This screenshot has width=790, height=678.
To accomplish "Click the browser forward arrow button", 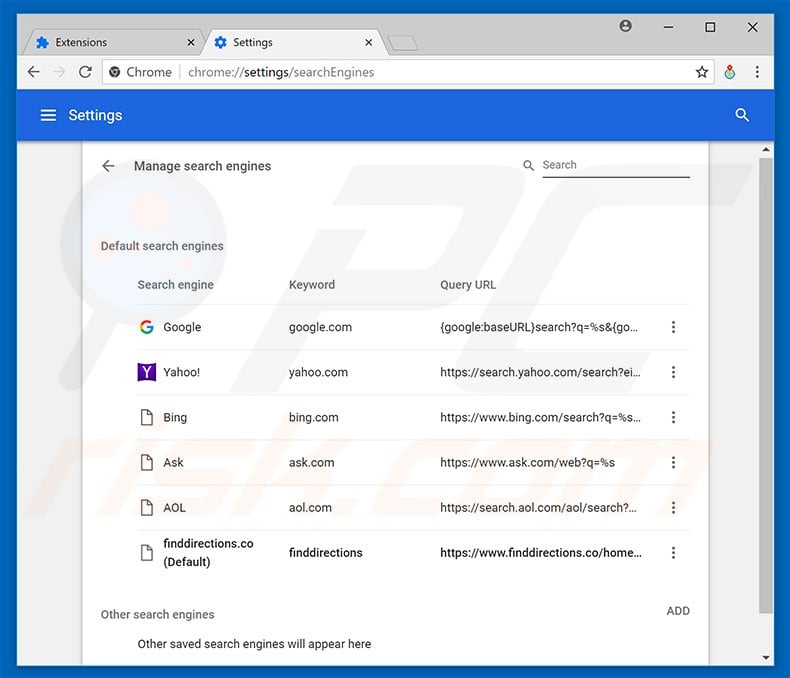I will [59, 72].
